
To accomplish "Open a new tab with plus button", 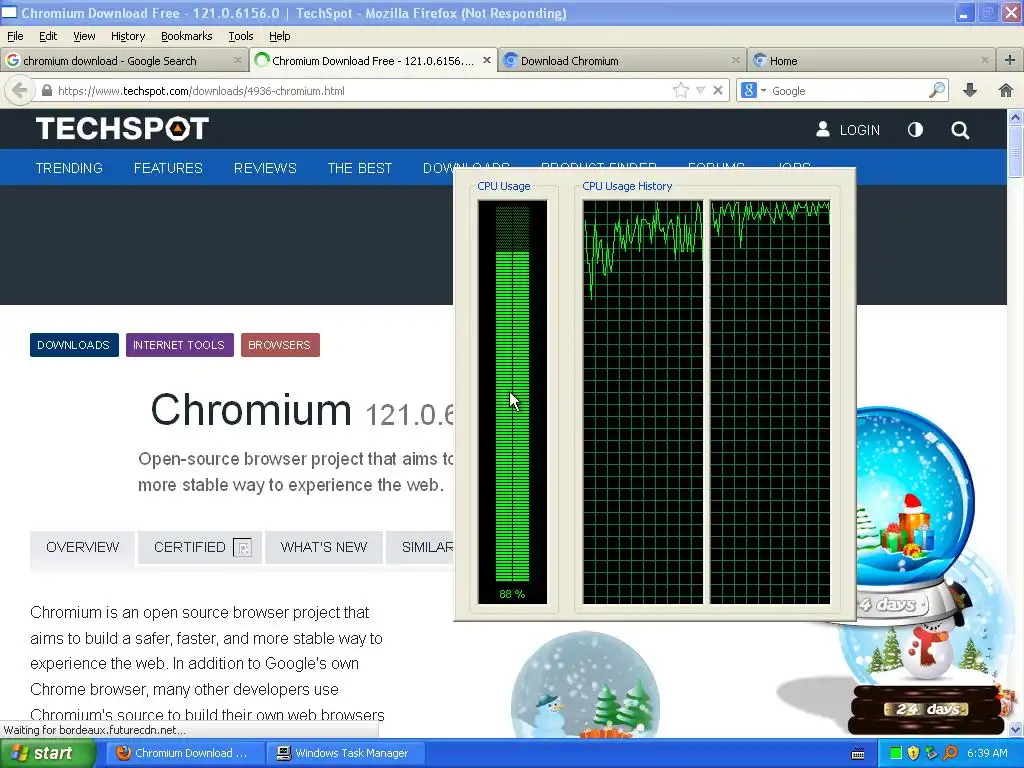I will [x=1010, y=60].
